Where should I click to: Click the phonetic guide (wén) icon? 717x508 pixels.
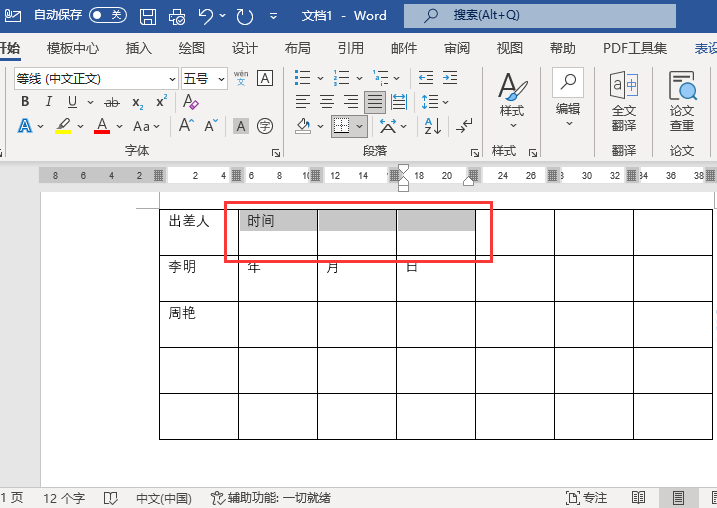pyautogui.click(x=241, y=79)
